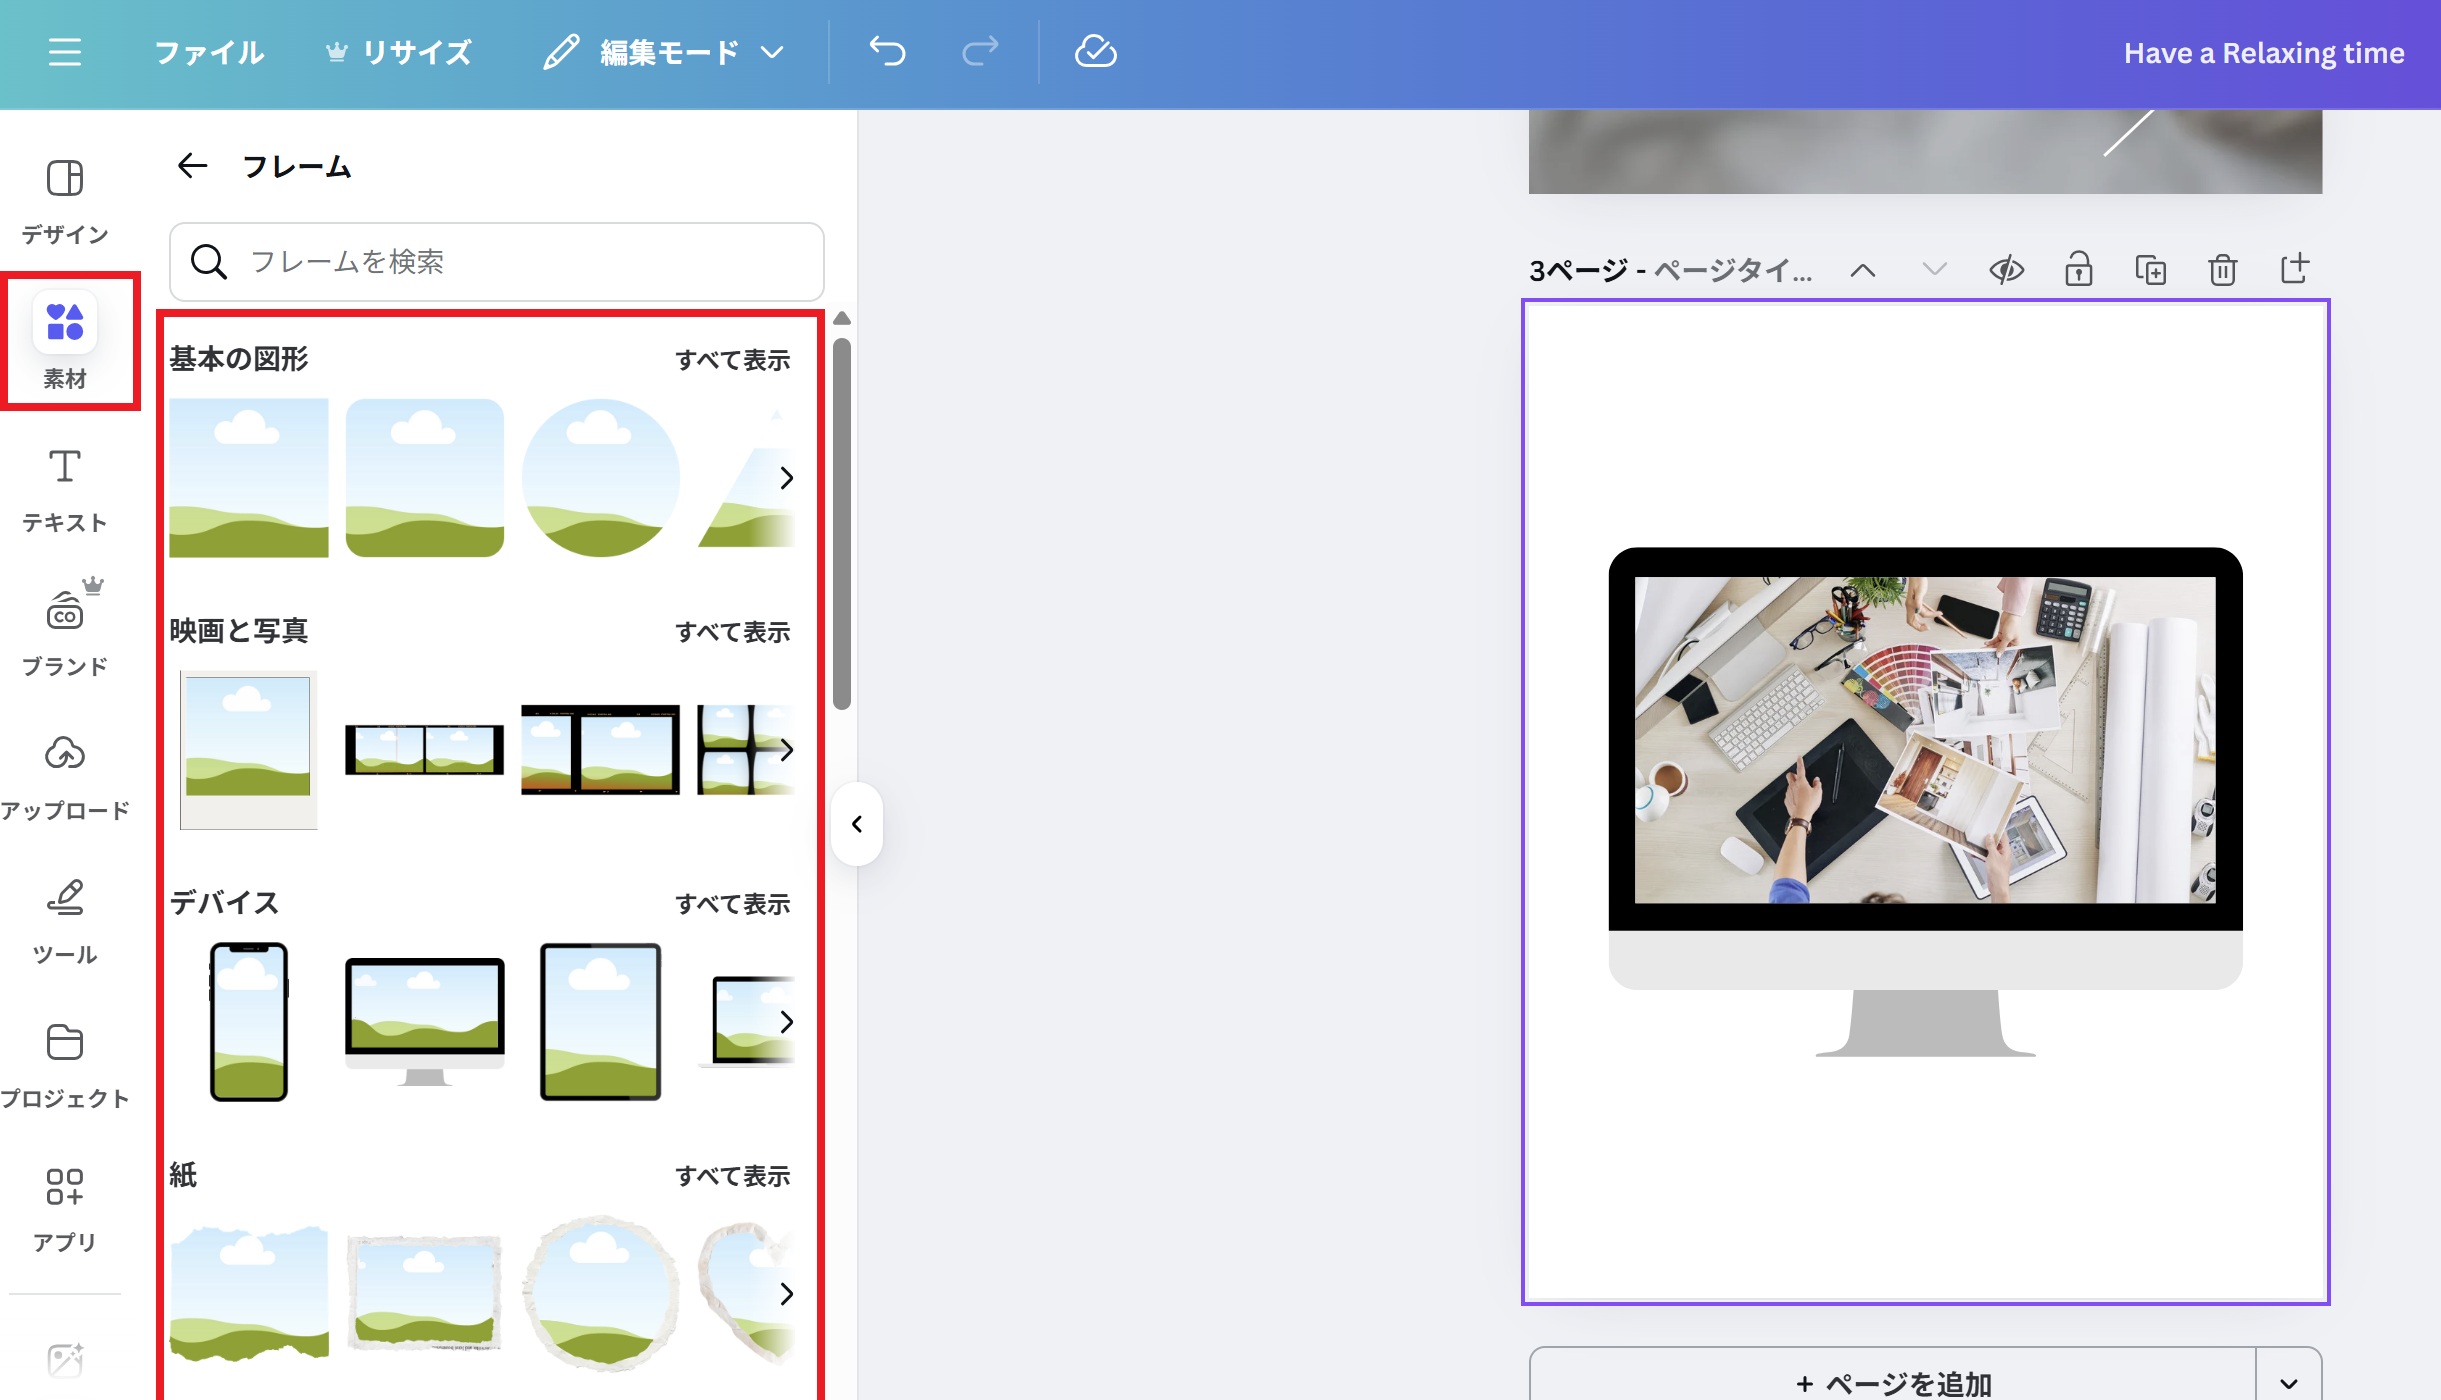Open the アップロード sidebar panel
This screenshot has width=2441, height=1400.
click(65, 777)
